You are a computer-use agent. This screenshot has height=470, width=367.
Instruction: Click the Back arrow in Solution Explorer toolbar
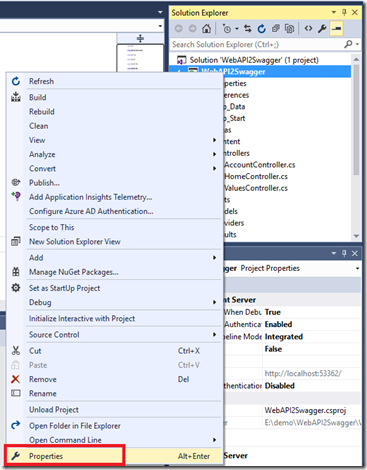click(x=179, y=29)
